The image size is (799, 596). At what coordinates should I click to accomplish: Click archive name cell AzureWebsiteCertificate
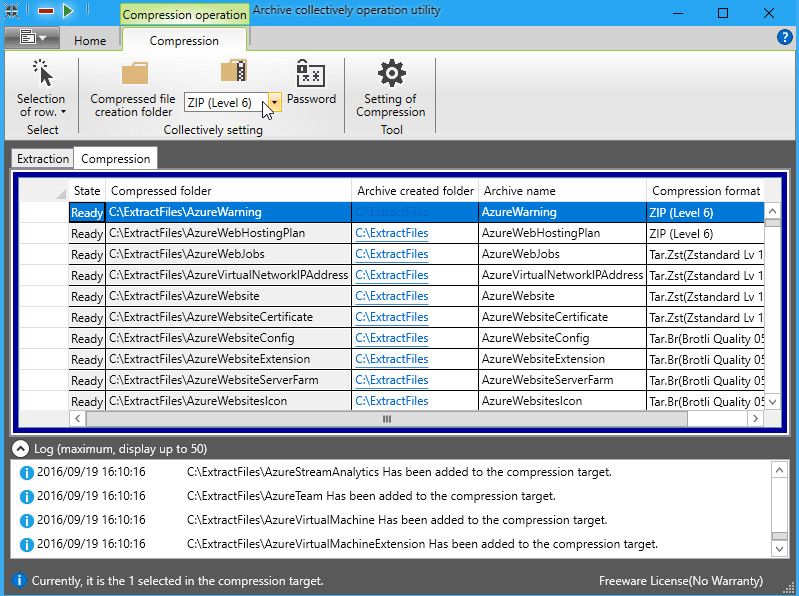[x=562, y=317]
